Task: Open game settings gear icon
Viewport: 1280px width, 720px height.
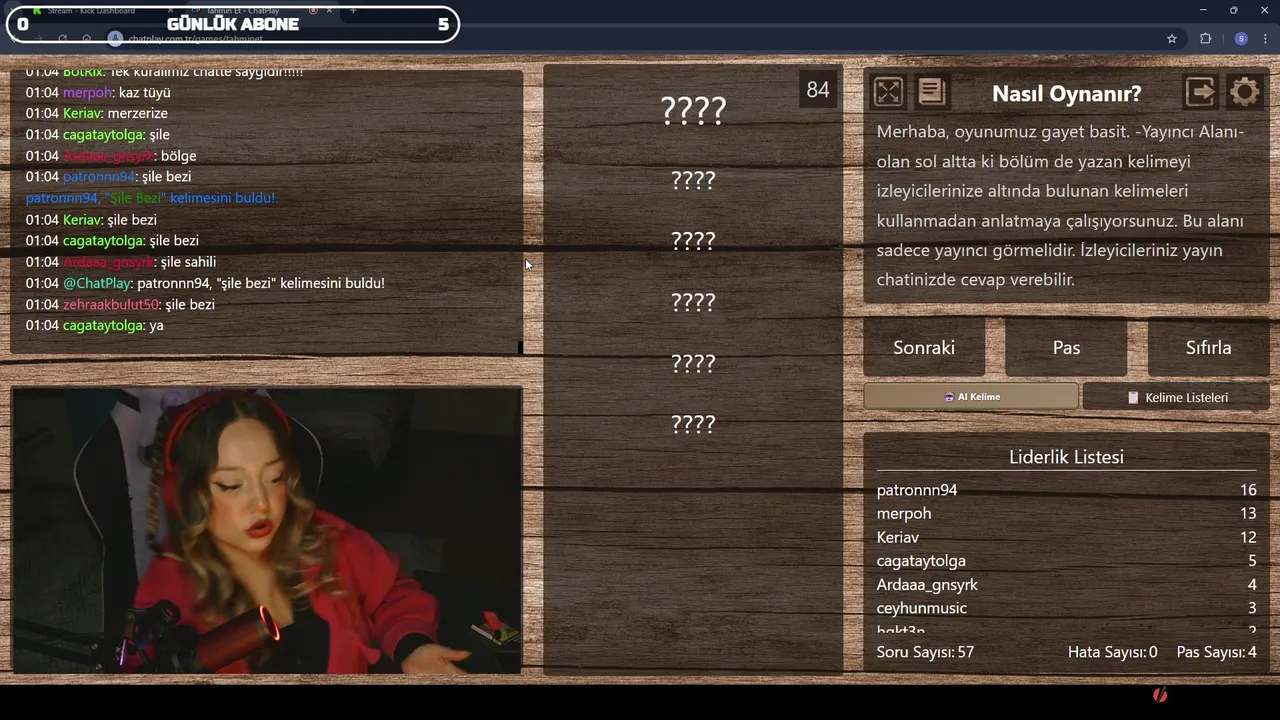Action: pos(1244,92)
